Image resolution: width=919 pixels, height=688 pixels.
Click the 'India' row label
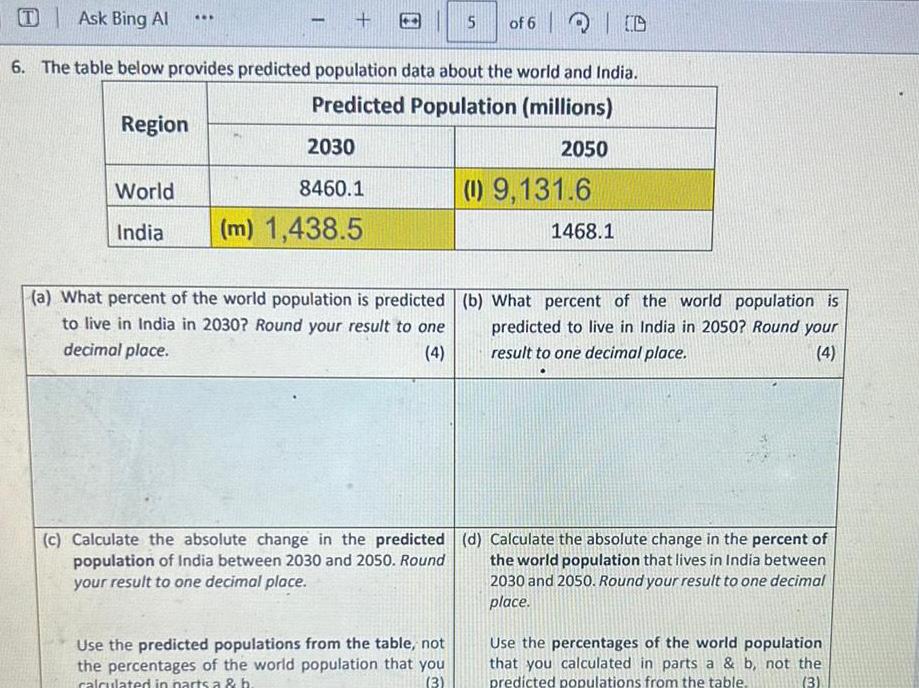(140, 232)
